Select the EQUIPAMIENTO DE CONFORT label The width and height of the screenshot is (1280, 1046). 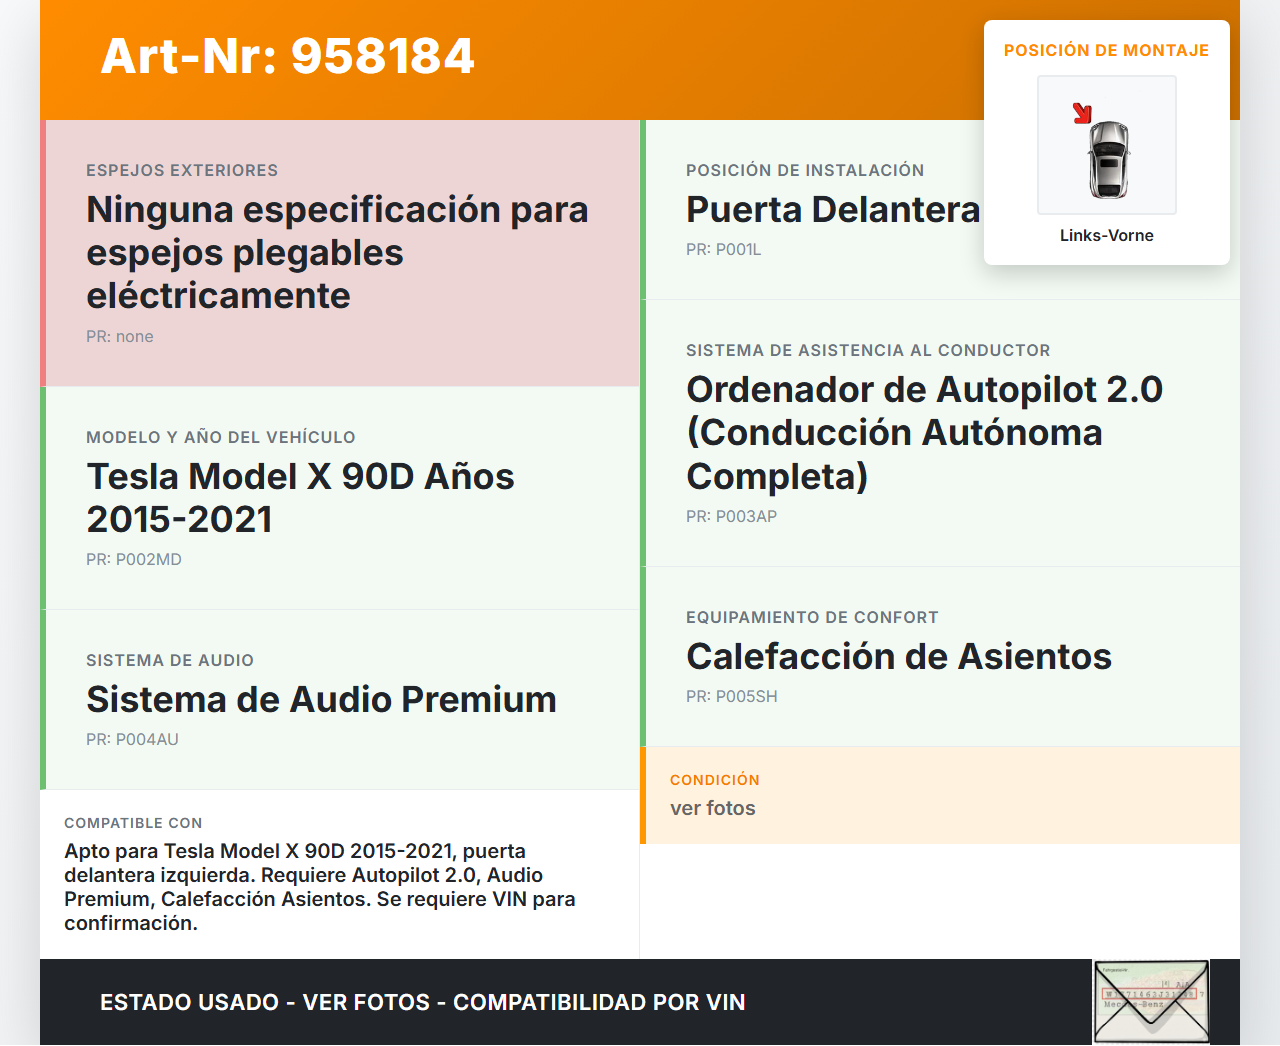point(812,617)
